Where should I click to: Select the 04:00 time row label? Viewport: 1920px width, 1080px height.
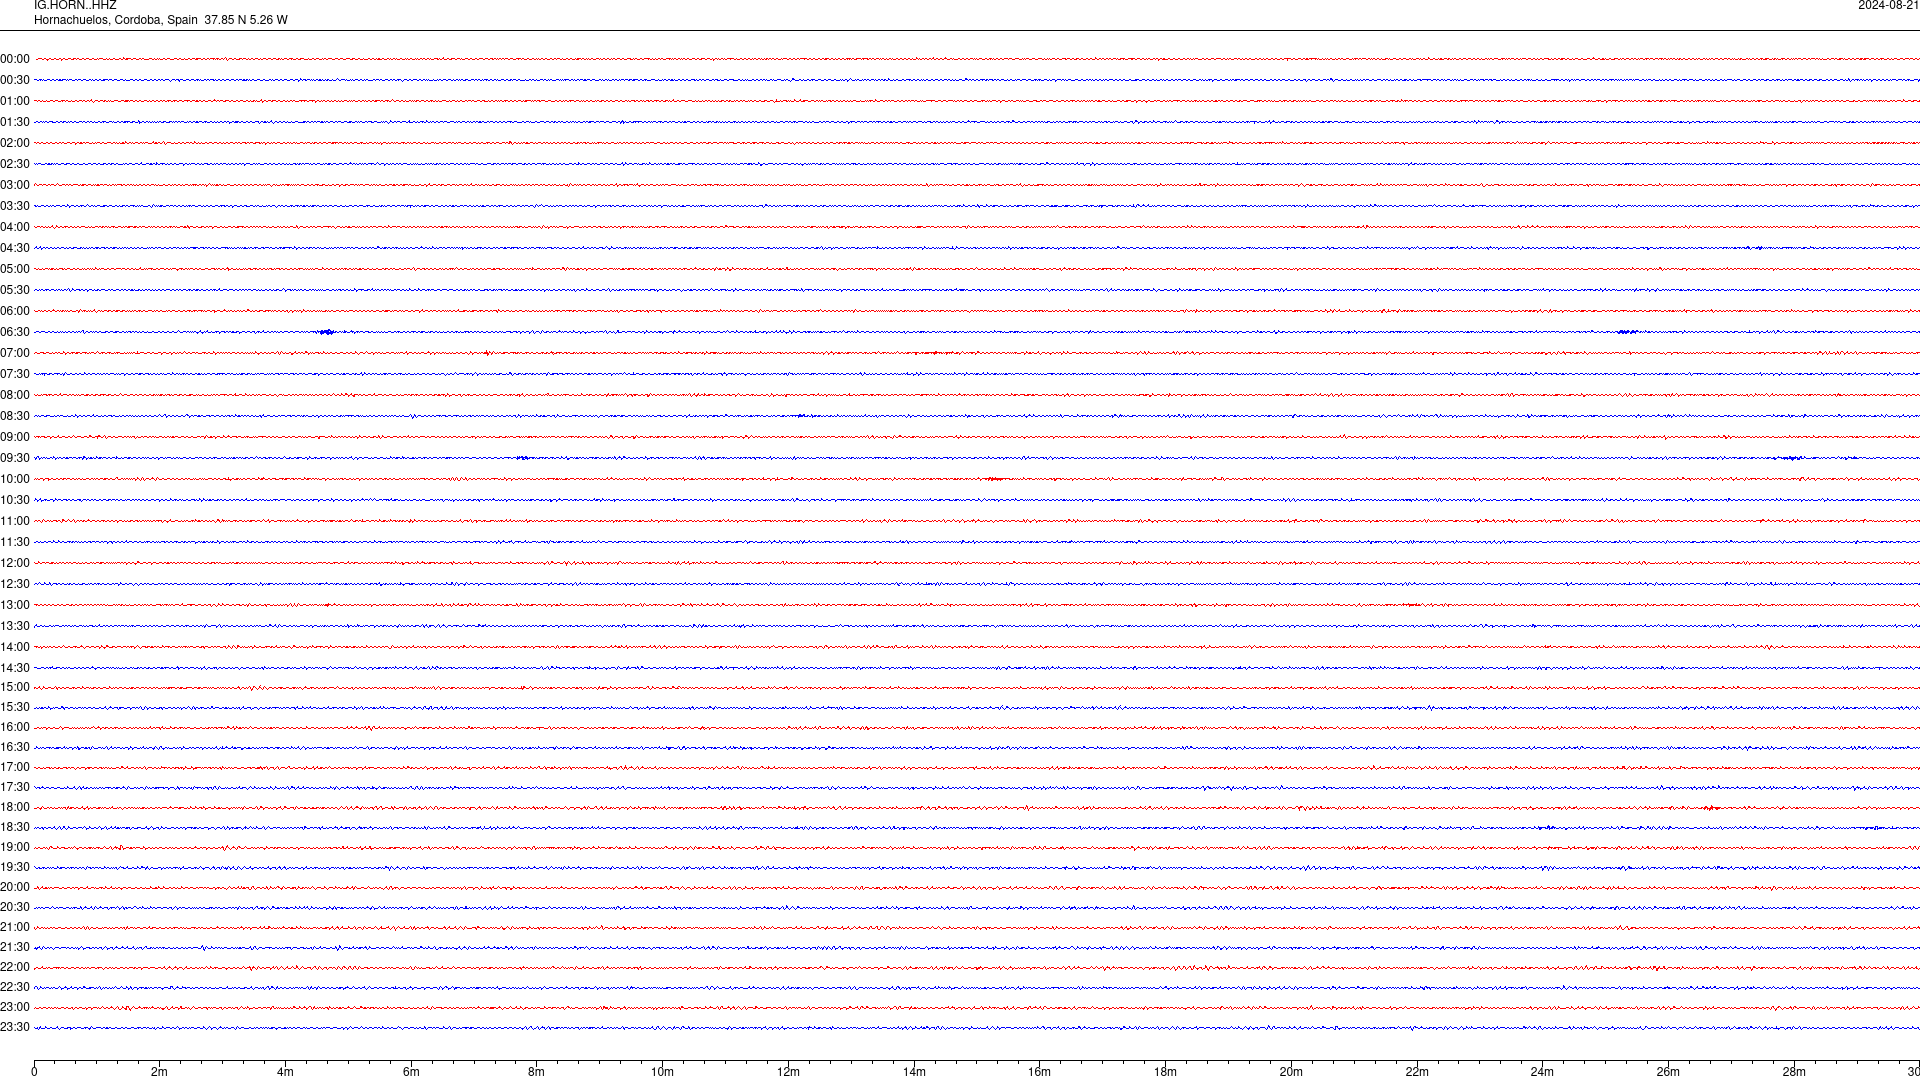[x=15, y=227]
